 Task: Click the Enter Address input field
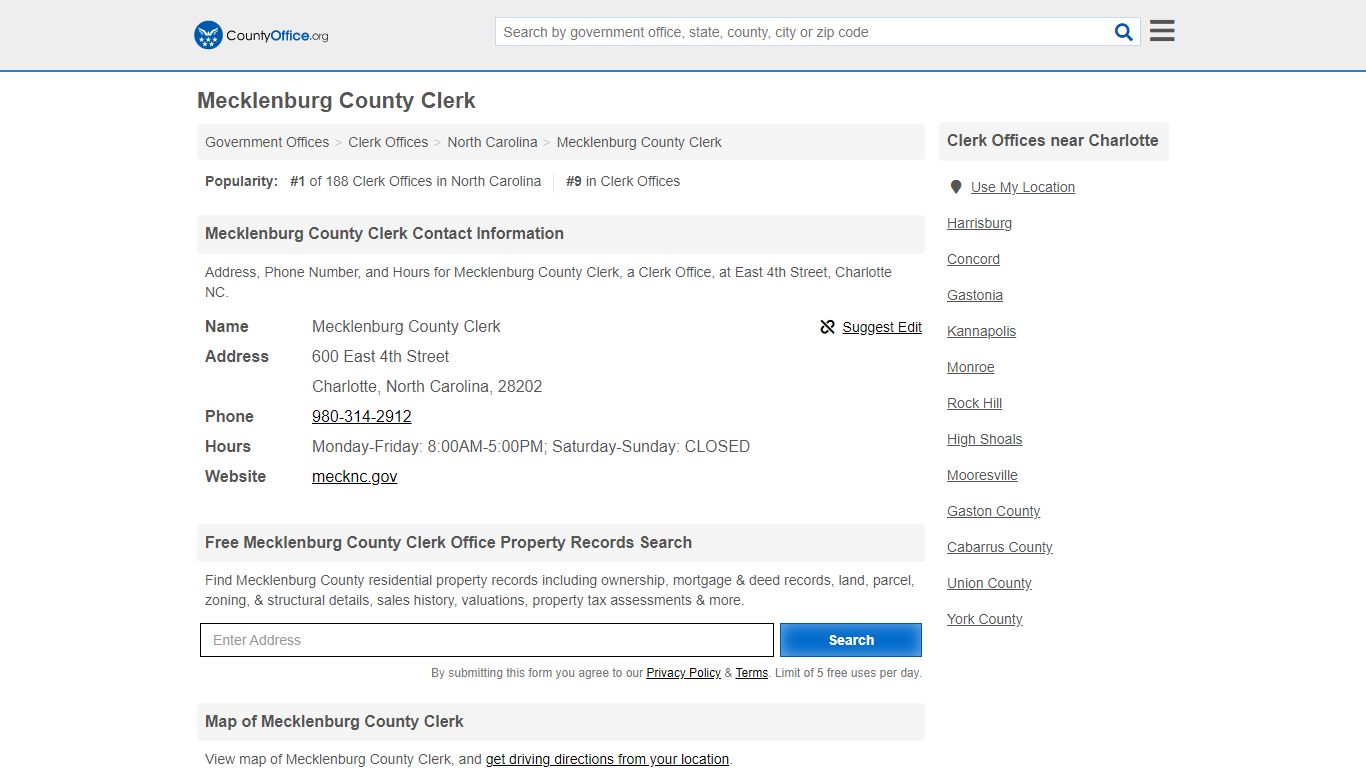487,640
